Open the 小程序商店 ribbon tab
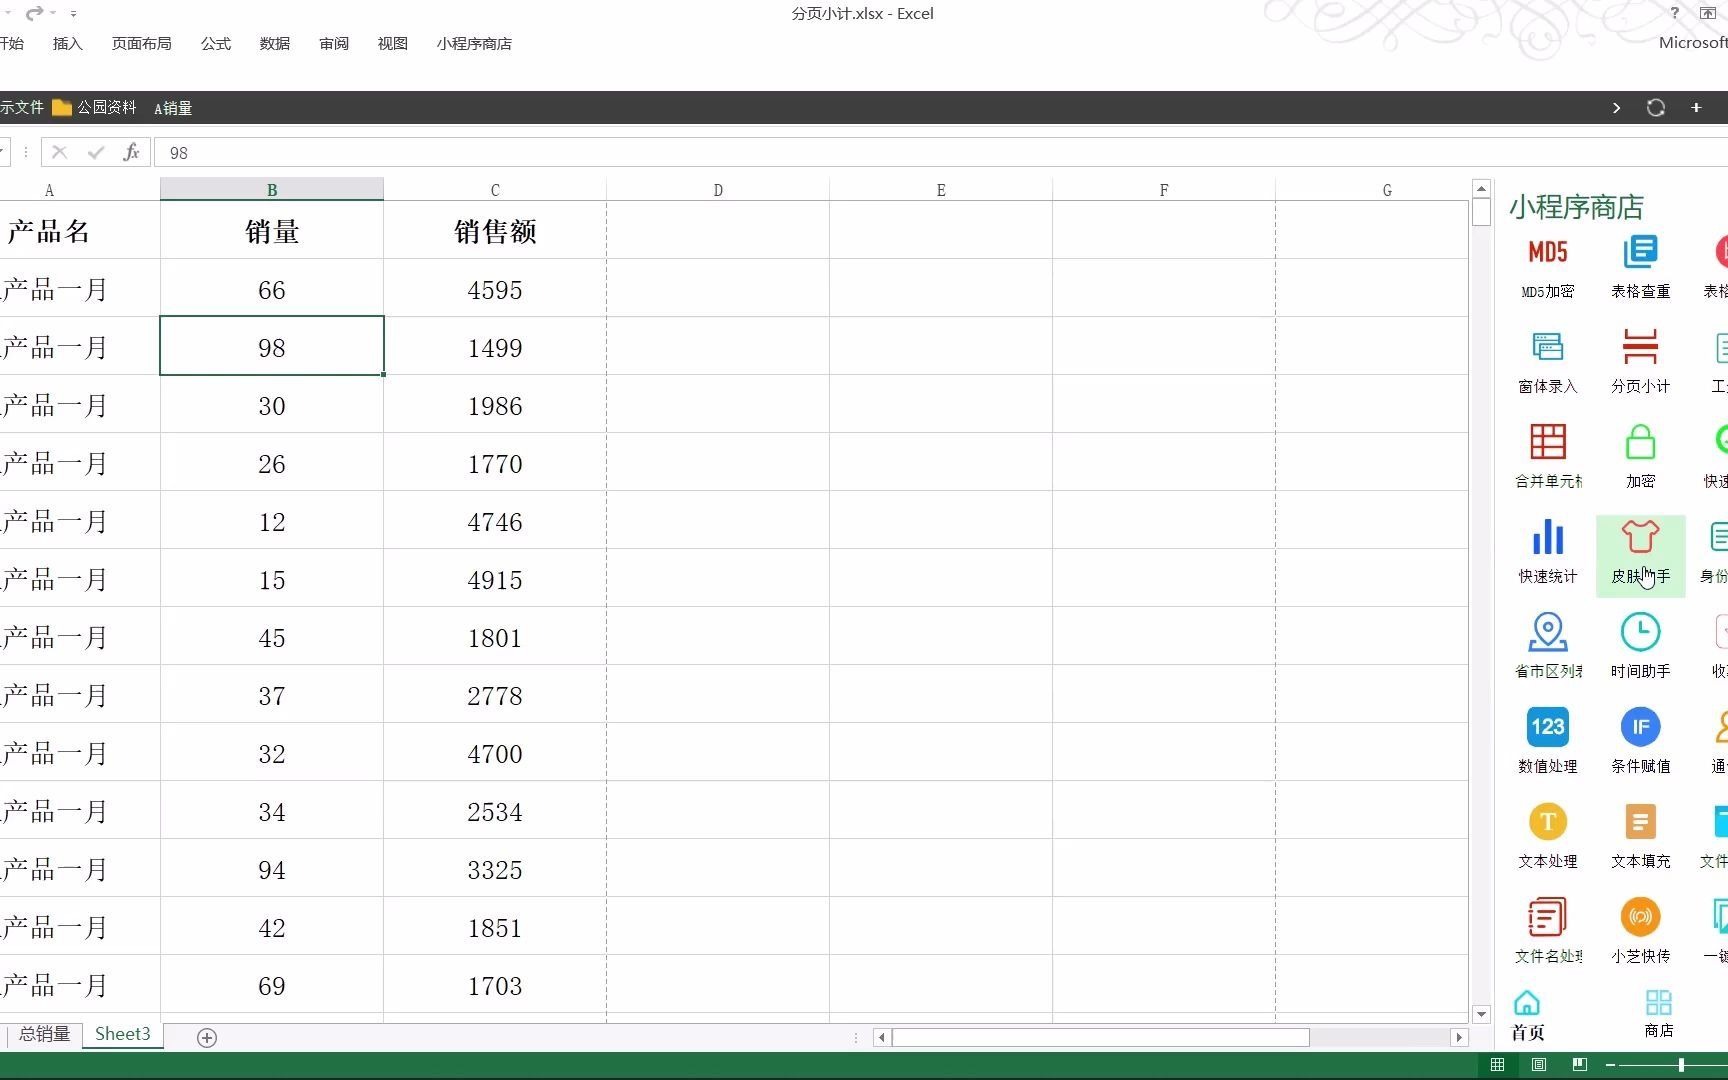This screenshot has height=1080, width=1728. pos(474,44)
